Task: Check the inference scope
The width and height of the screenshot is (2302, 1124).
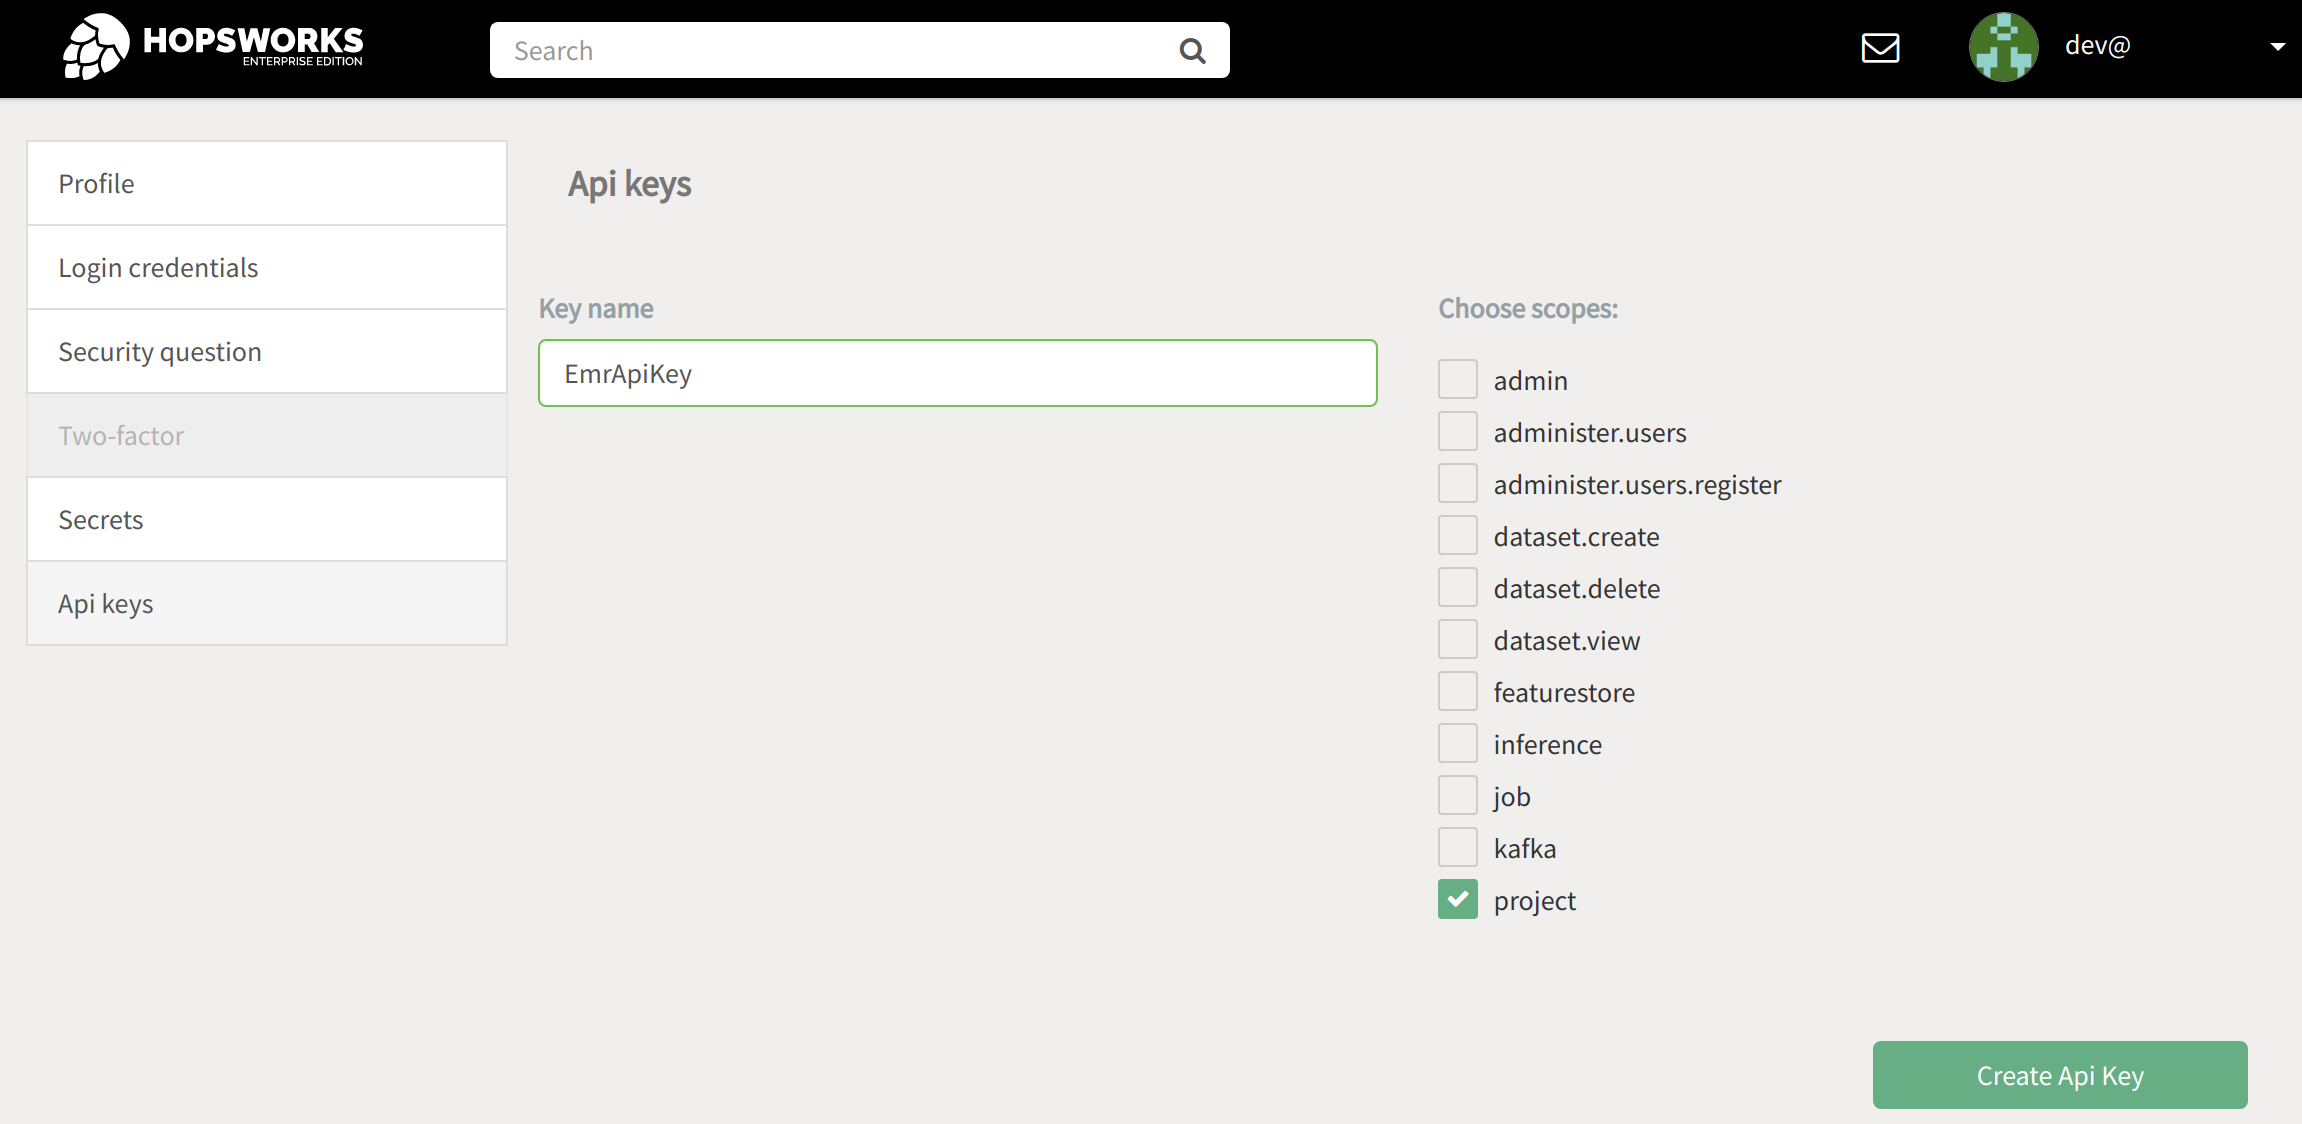Action: coord(1457,742)
